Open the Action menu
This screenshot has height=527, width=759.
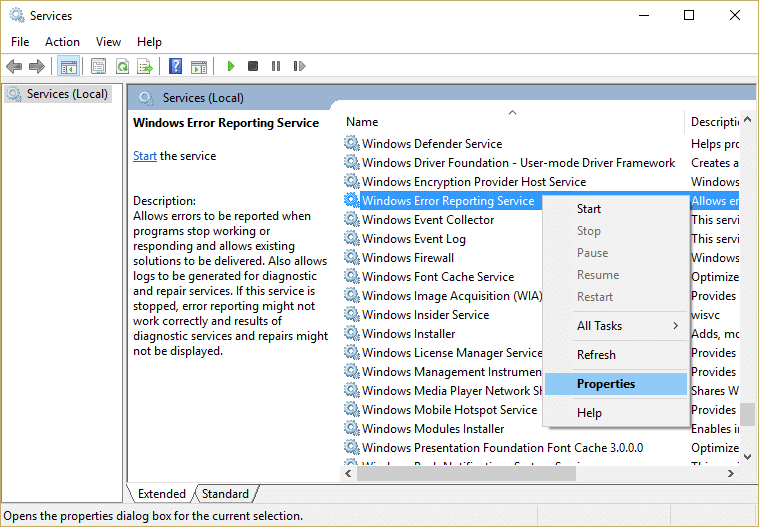tap(62, 42)
